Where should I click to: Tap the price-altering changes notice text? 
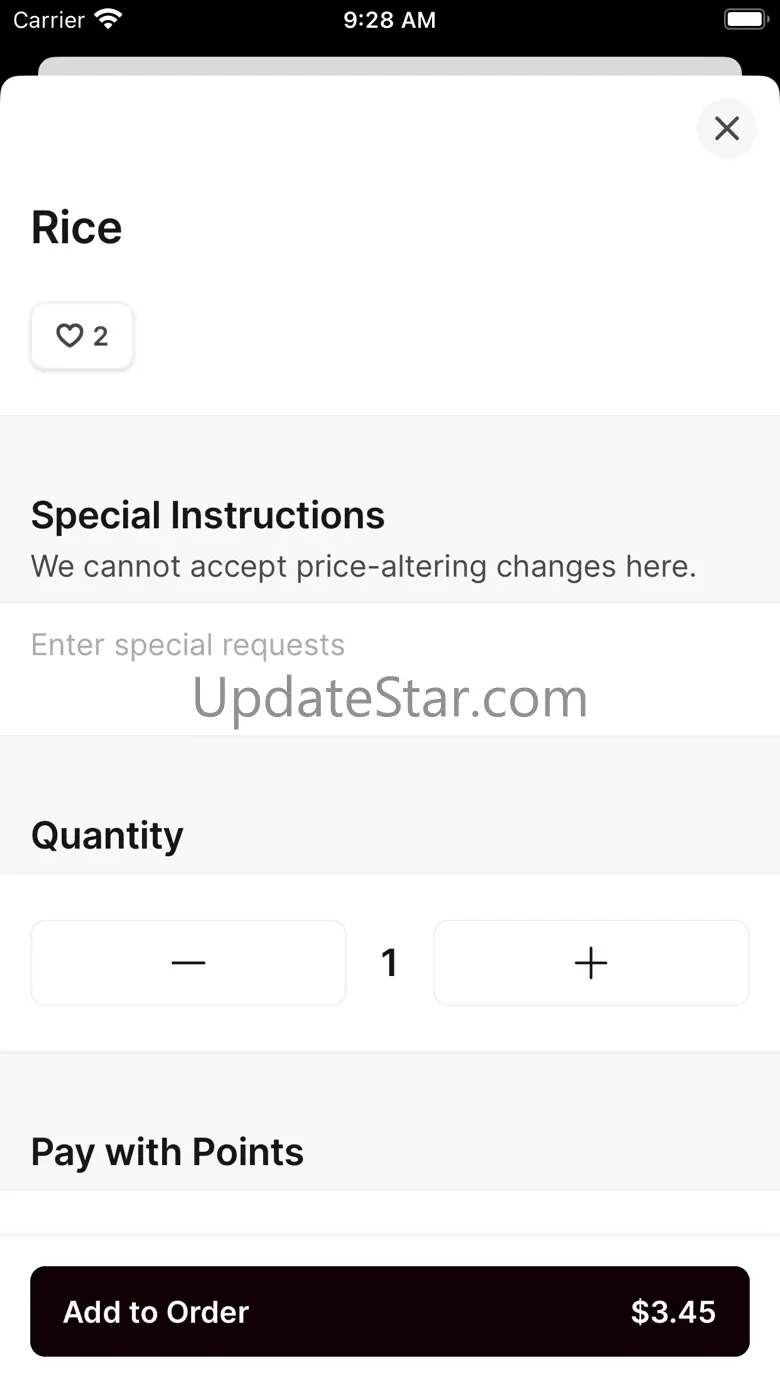click(x=363, y=566)
